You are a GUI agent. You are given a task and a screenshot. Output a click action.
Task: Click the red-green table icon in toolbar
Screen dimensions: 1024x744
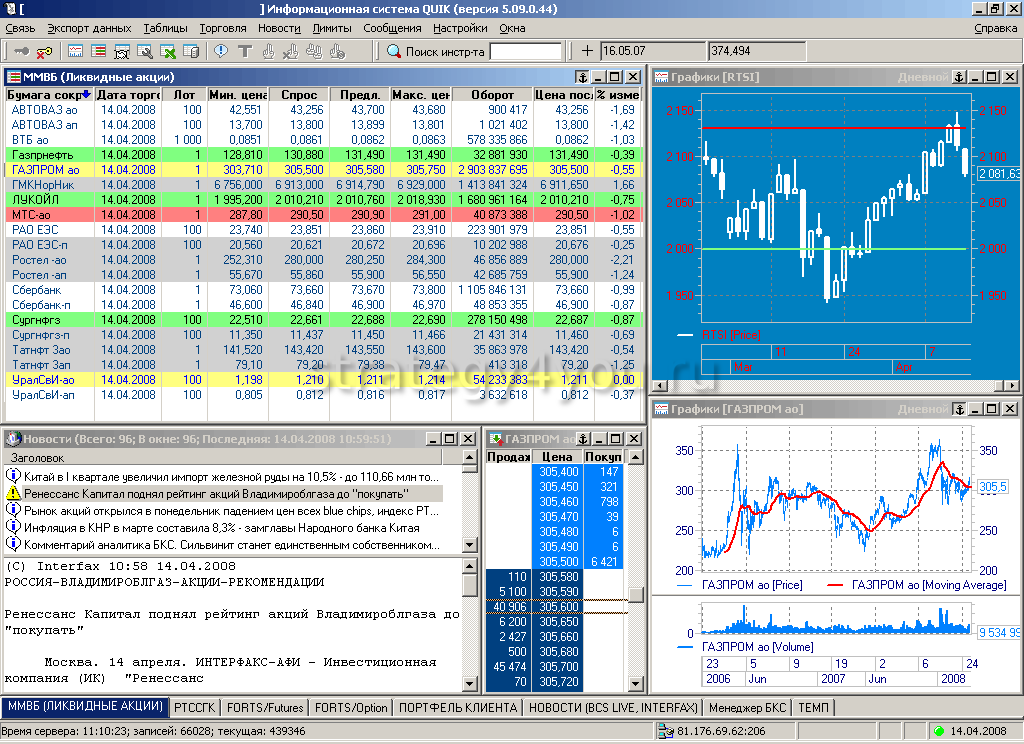[x=100, y=51]
